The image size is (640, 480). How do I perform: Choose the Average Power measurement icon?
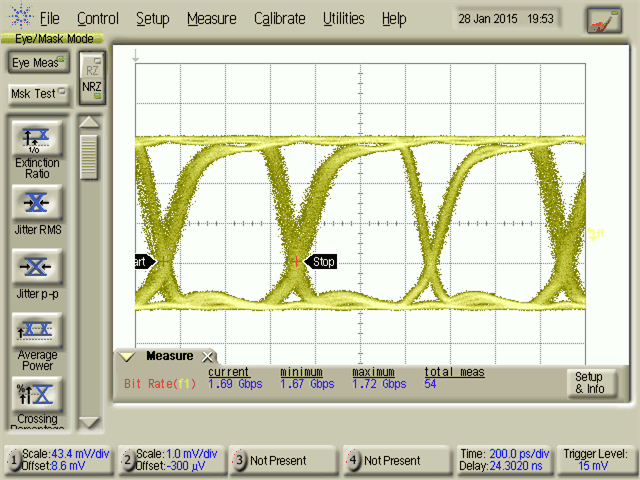click(x=36, y=330)
